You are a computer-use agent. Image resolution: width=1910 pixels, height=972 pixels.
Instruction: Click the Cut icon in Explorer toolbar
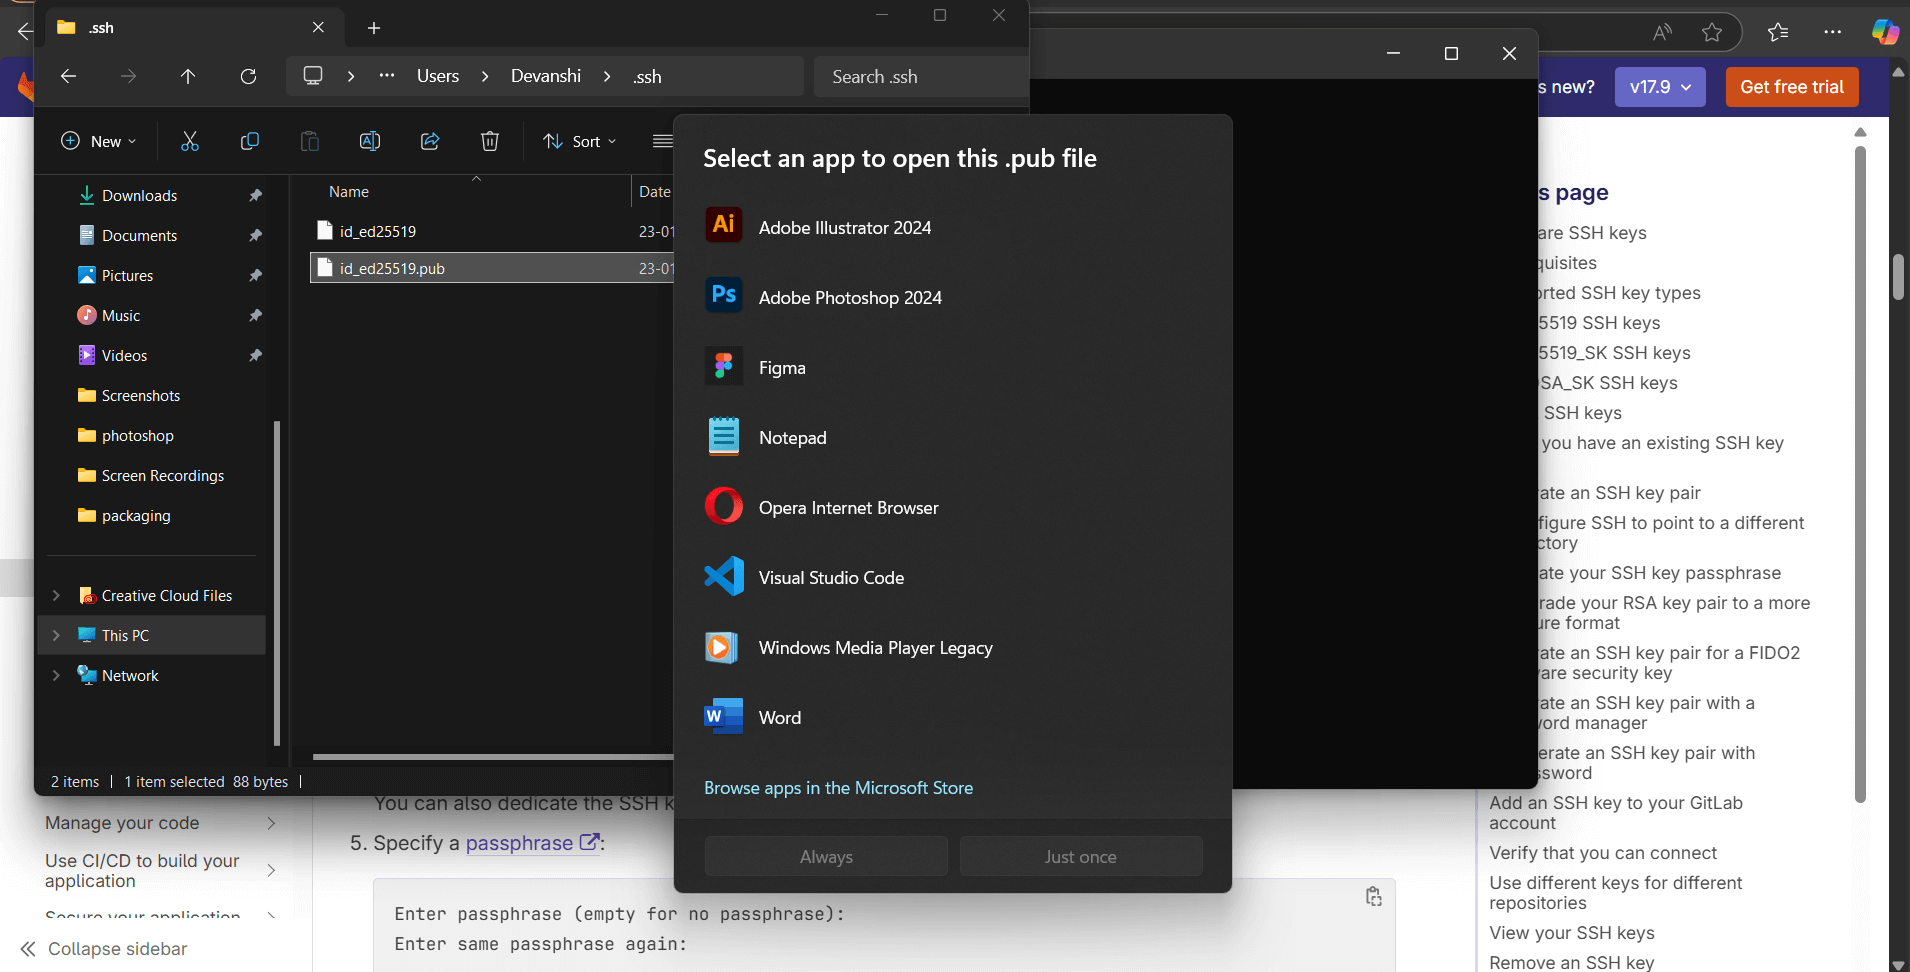(190, 141)
